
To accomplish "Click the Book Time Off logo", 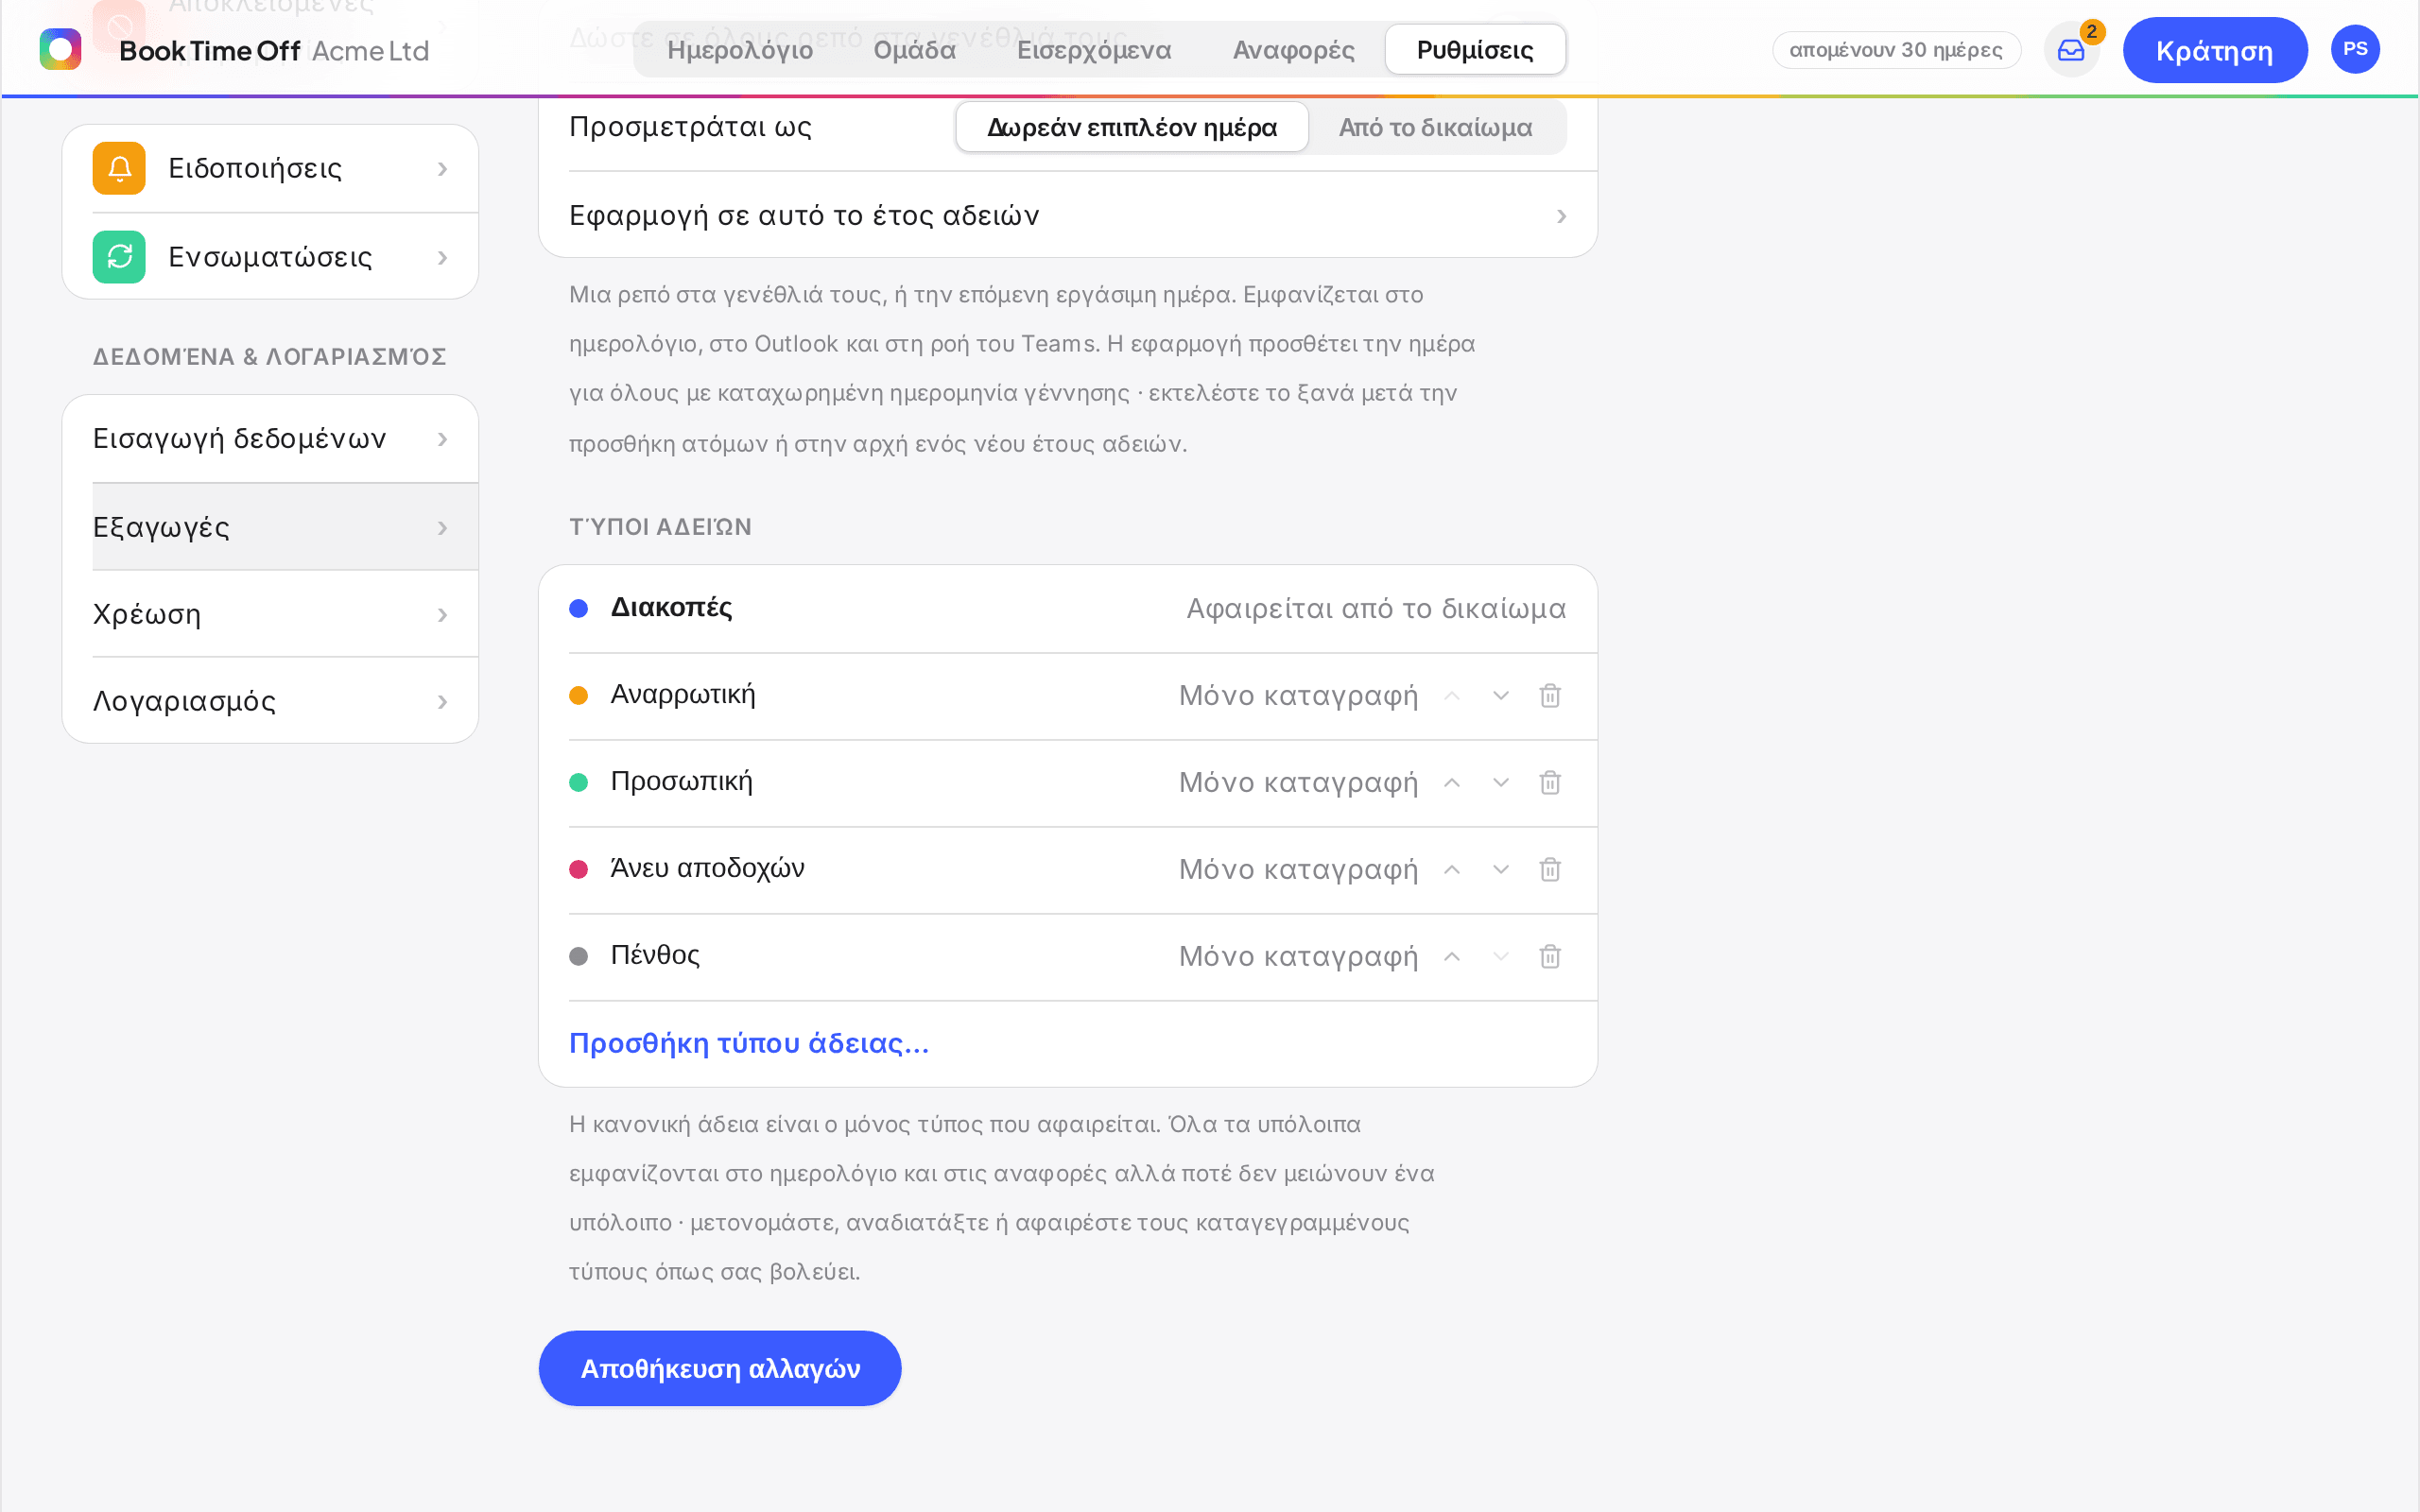I will click(x=60, y=50).
